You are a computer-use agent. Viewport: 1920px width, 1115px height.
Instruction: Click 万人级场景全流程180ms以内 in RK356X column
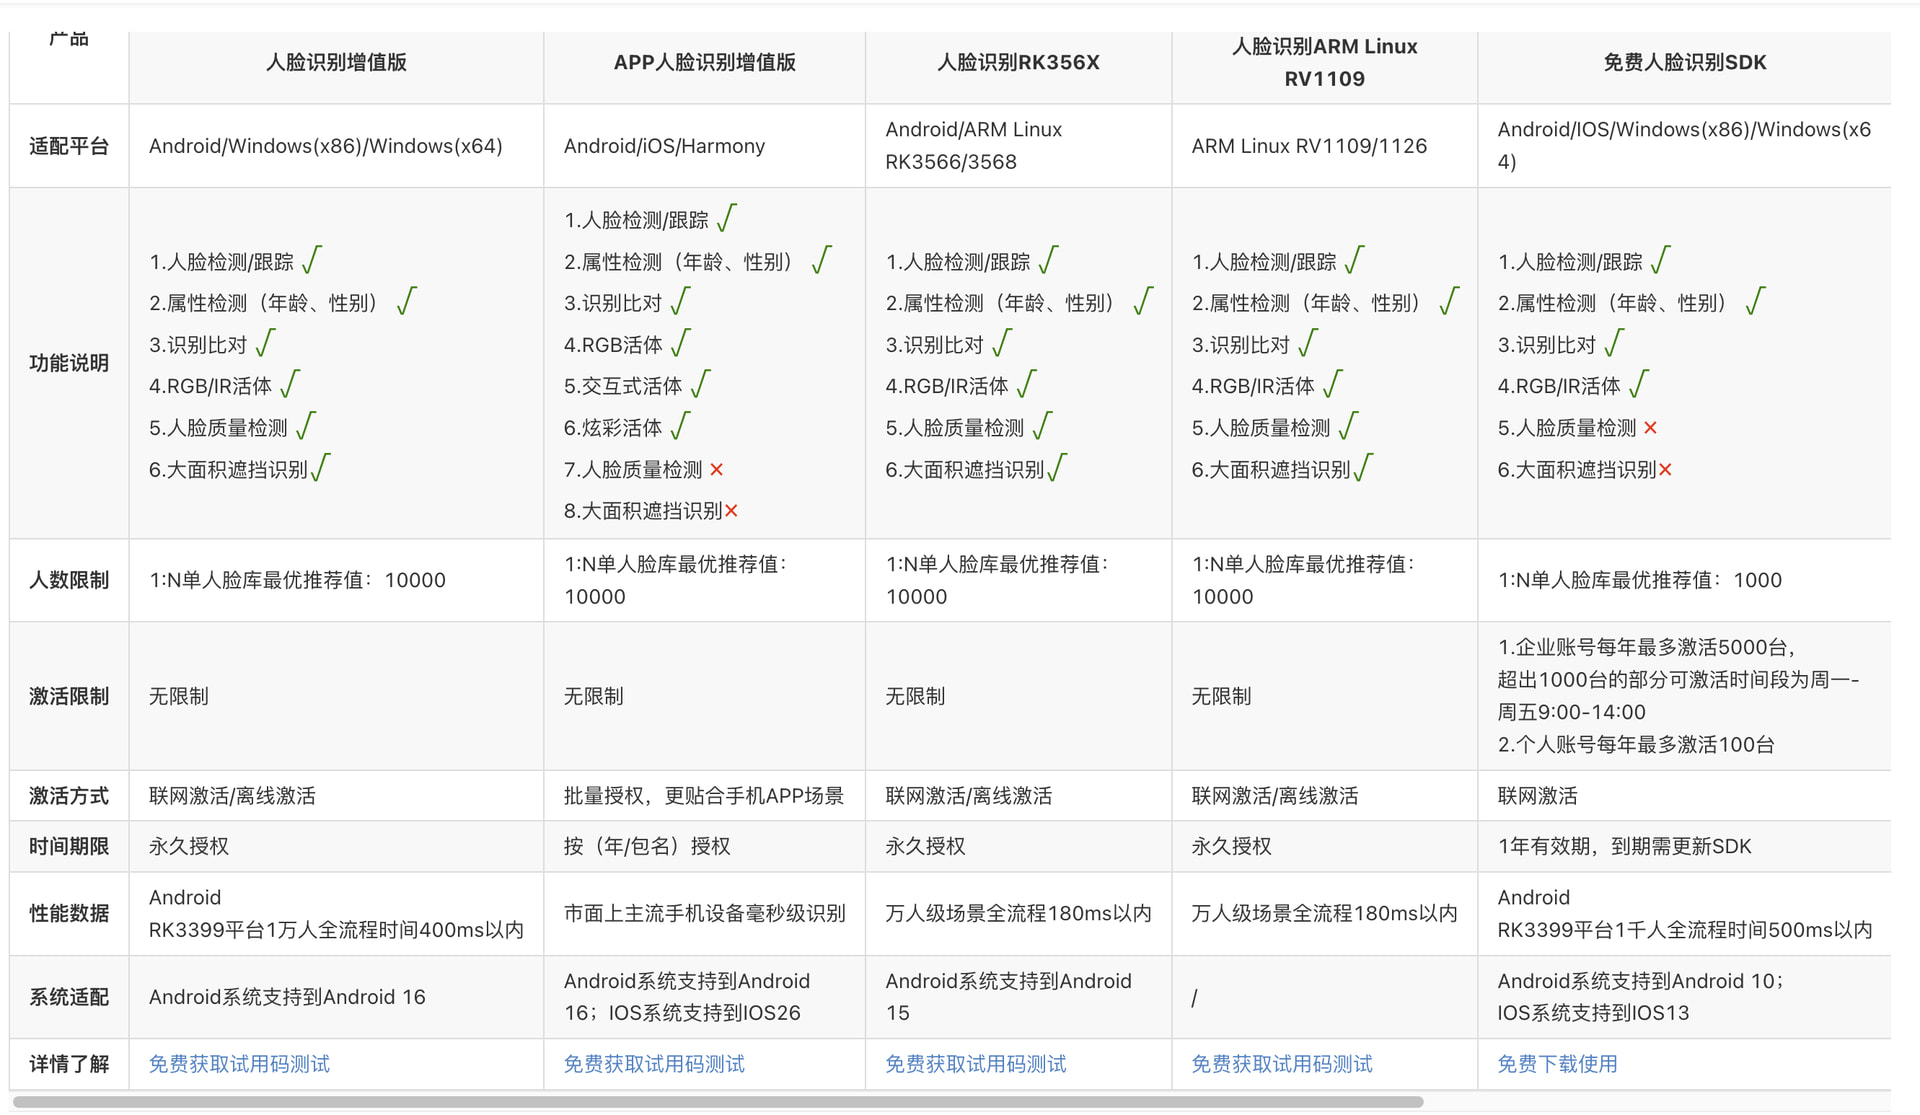1018,913
